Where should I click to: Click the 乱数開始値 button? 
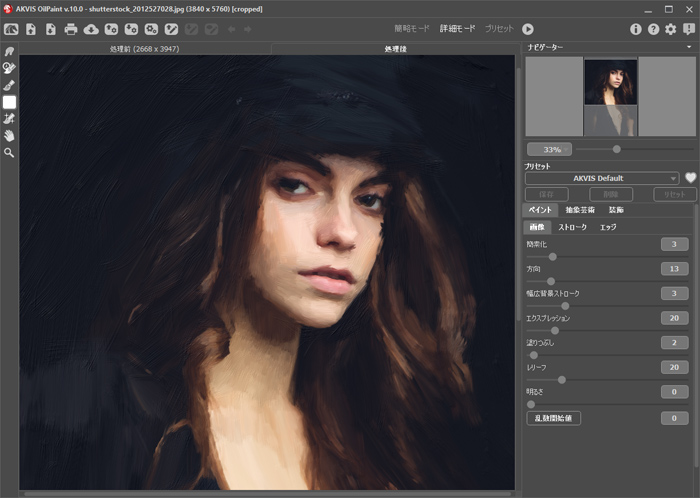pos(553,418)
